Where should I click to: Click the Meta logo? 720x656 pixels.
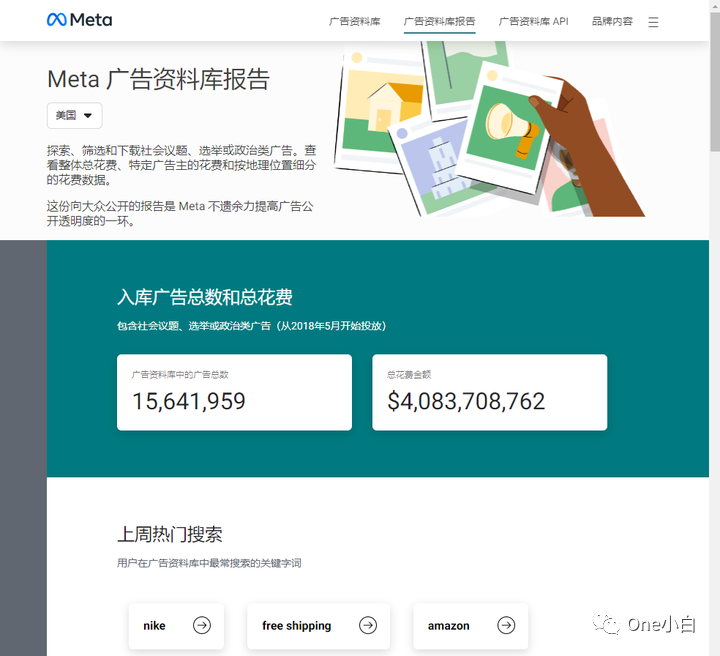[x=79, y=20]
